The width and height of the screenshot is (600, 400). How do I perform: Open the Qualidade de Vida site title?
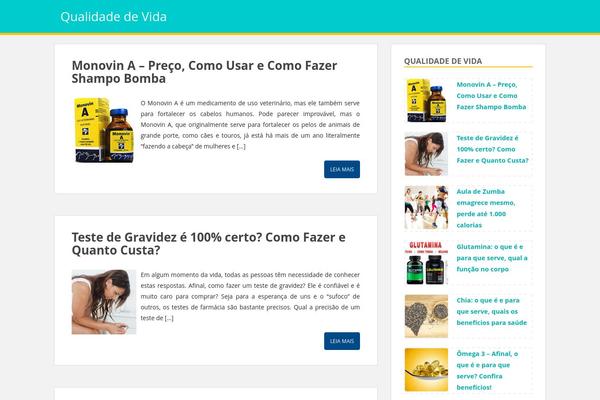113,16
